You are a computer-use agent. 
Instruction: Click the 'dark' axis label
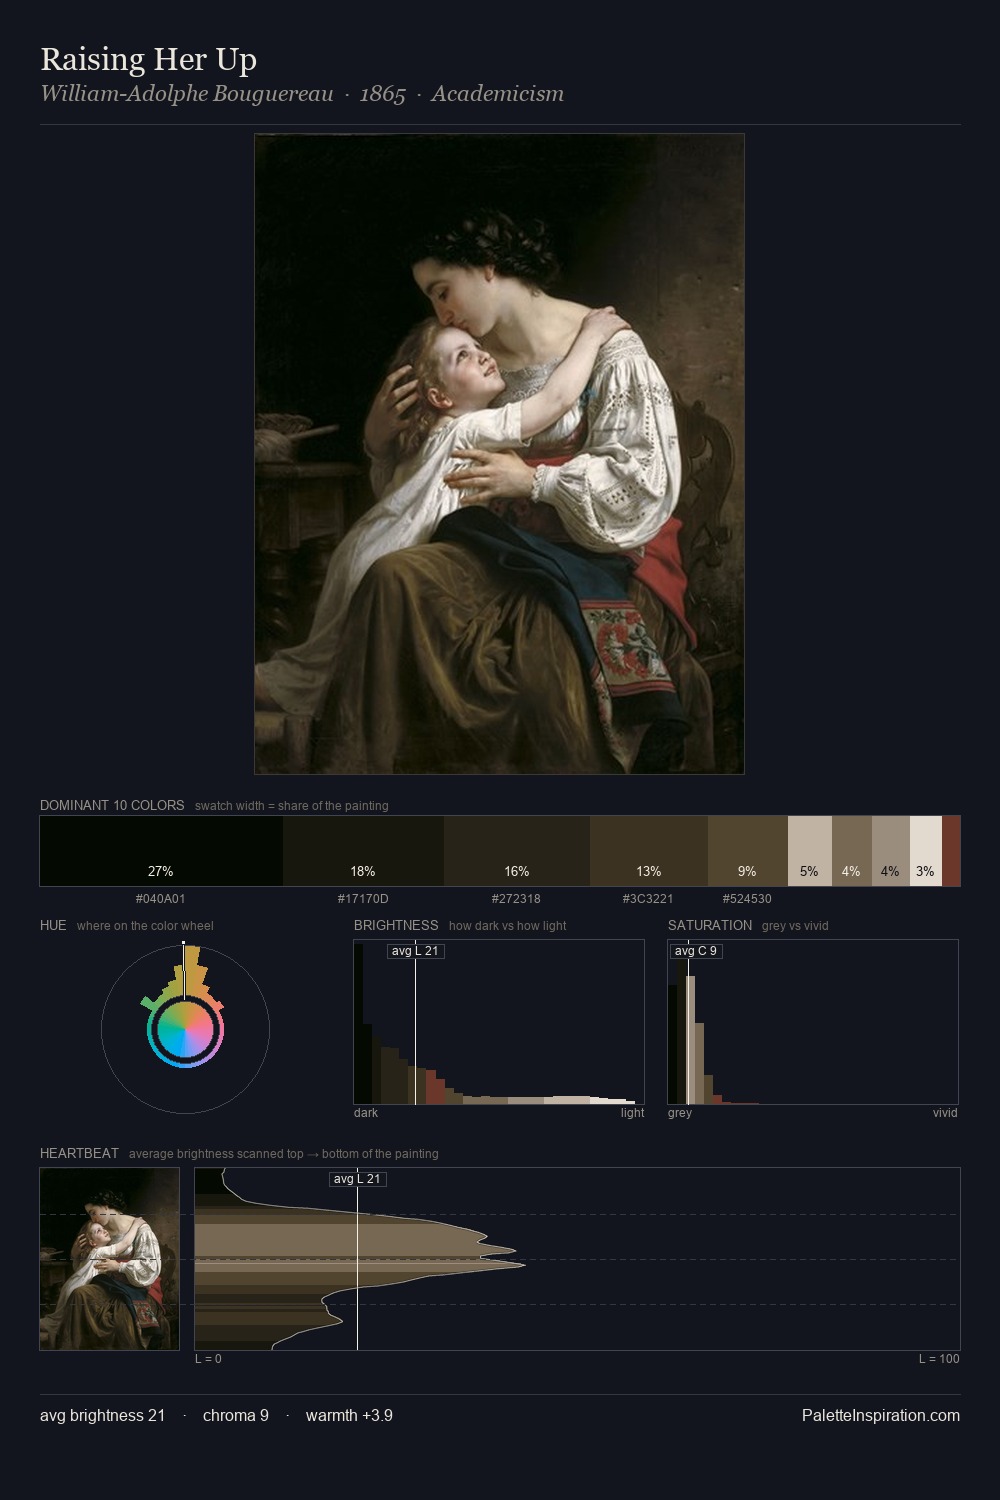[x=366, y=1113]
